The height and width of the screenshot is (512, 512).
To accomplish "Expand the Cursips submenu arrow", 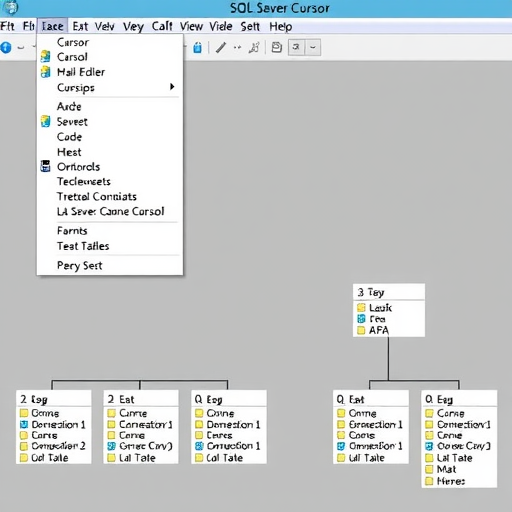I will pyautogui.click(x=172, y=87).
